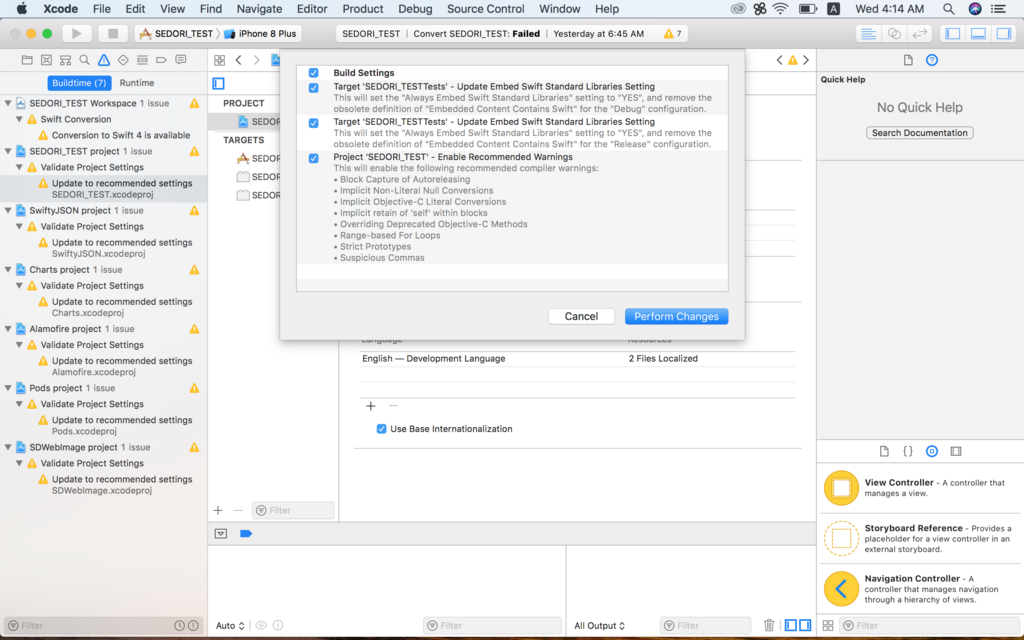This screenshot has height=640, width=1024.
Task: Select the View Controller library item
Action: (920, 488)
